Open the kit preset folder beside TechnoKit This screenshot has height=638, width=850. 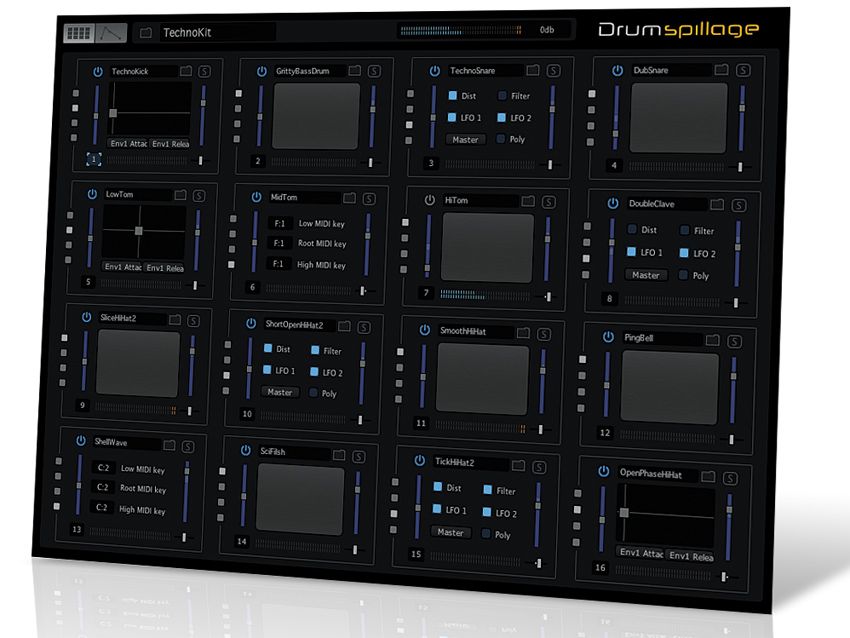point(147,30)
